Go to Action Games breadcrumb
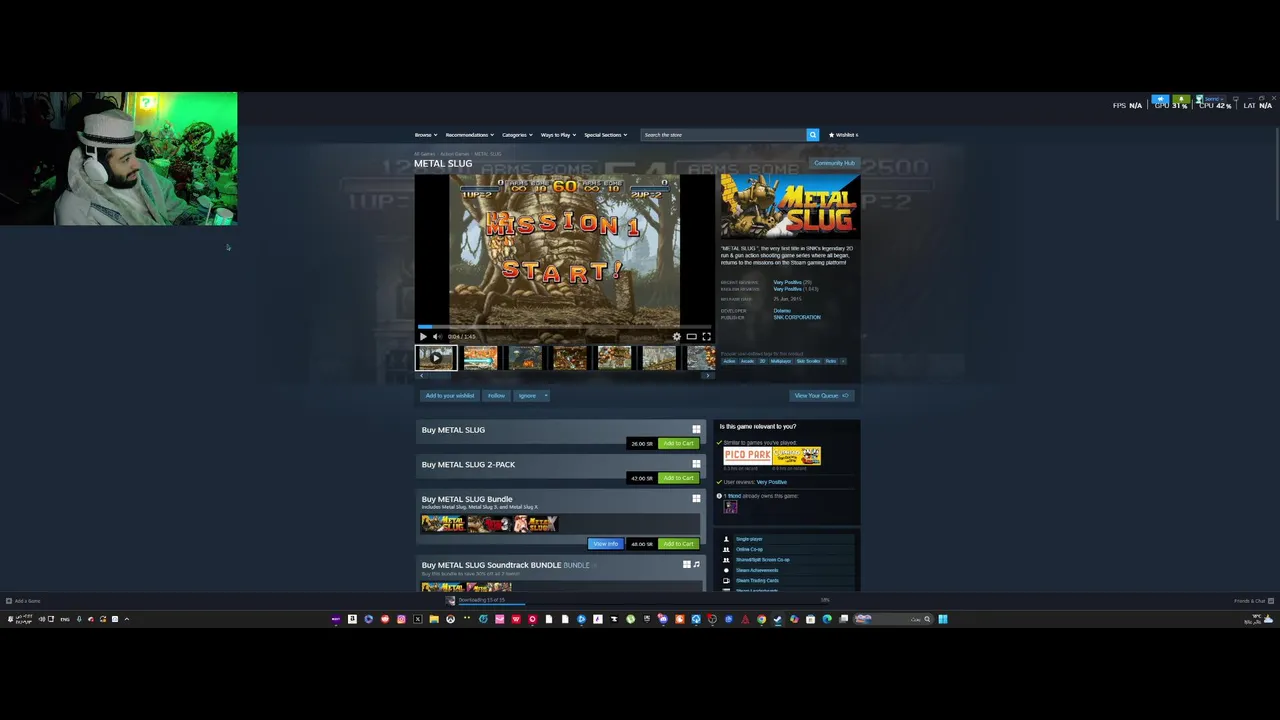This screenshot has height=720, width=1280. pyautogui.click(x=454, y=154)
